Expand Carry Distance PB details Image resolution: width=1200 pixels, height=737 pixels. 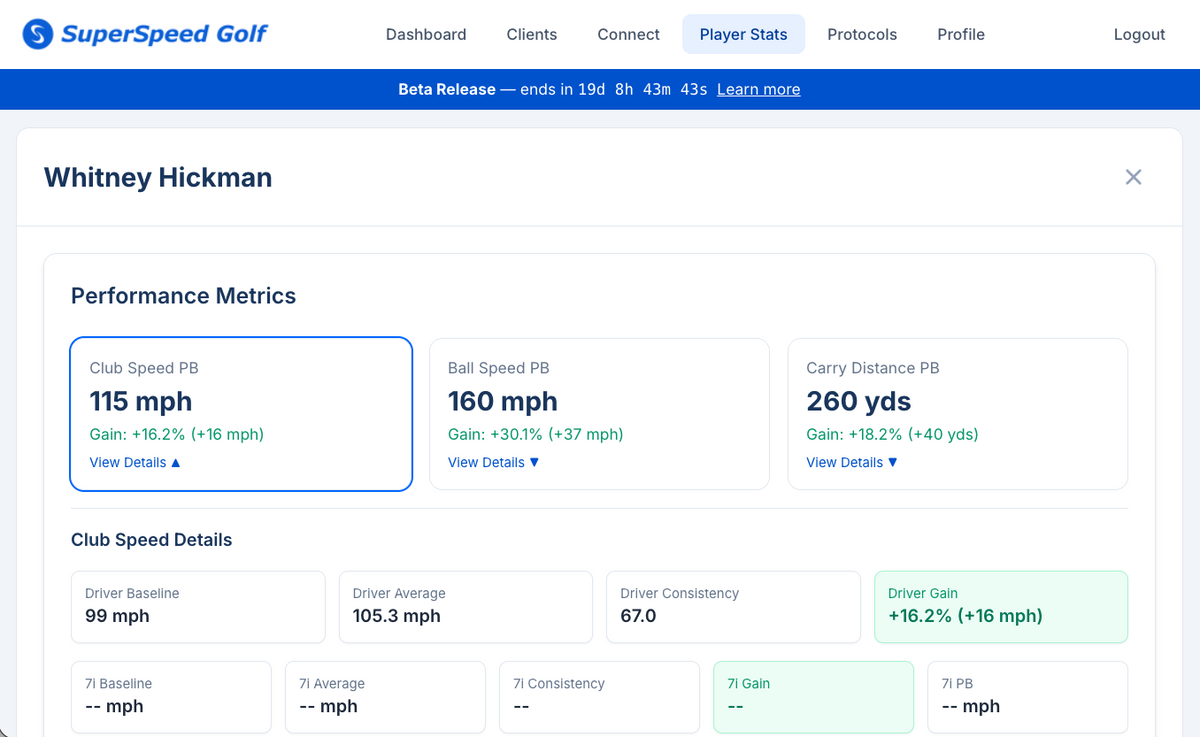click(x=850, y=462)
